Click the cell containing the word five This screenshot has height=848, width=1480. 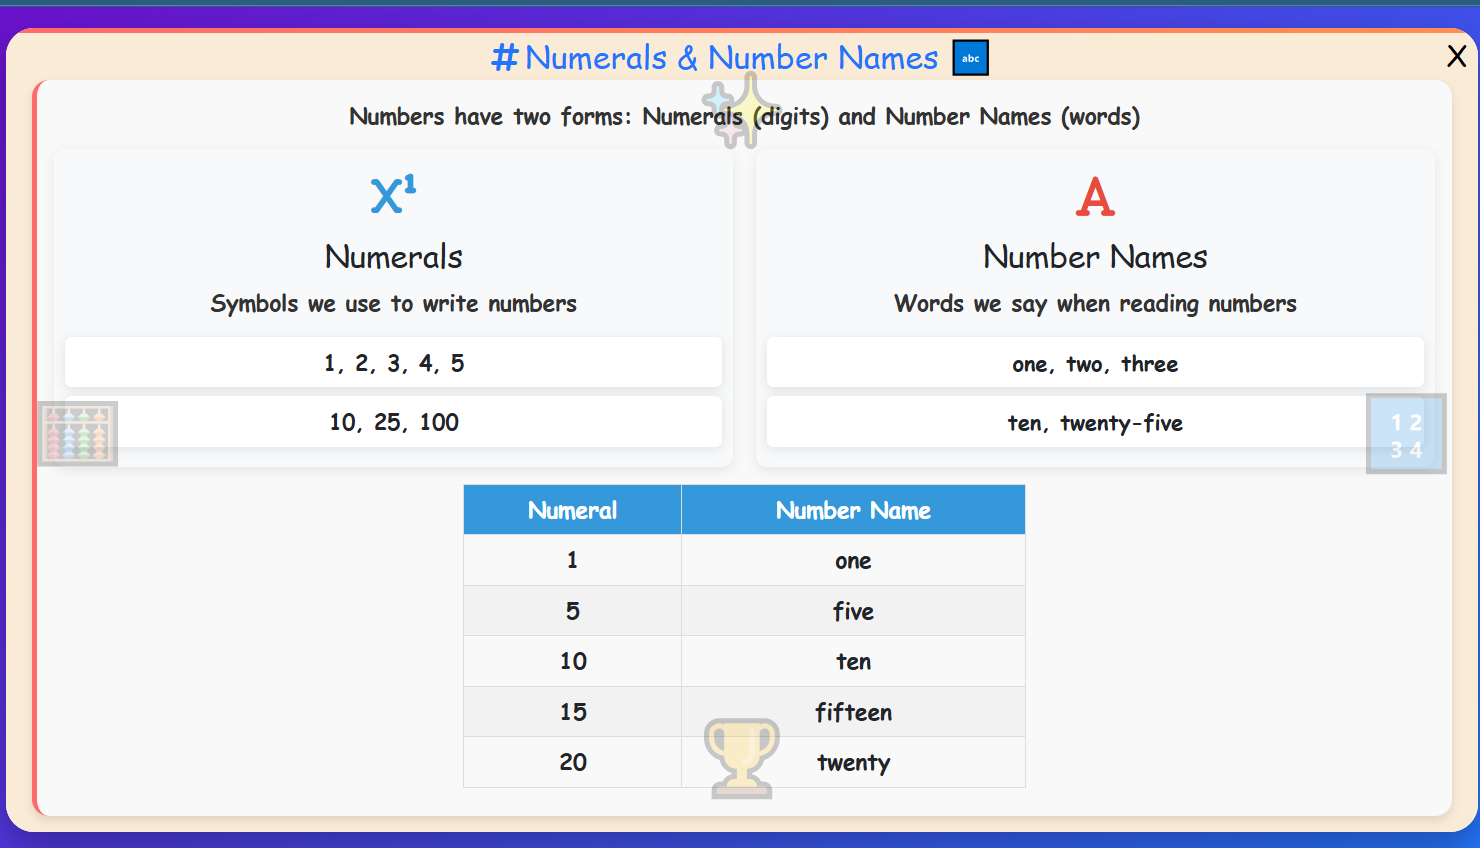(x=853, y=611)
